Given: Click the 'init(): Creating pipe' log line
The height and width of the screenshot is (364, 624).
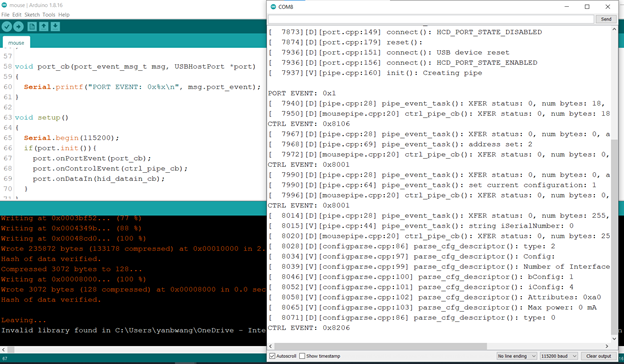Looking at the screenshot, I should [375, 73].
